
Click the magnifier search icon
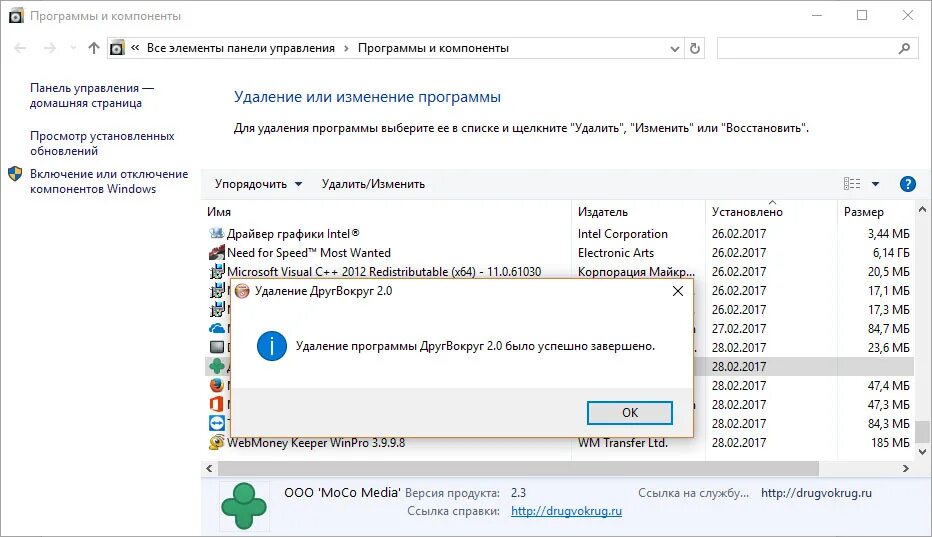pyautogui.click(x=904, y=49)
